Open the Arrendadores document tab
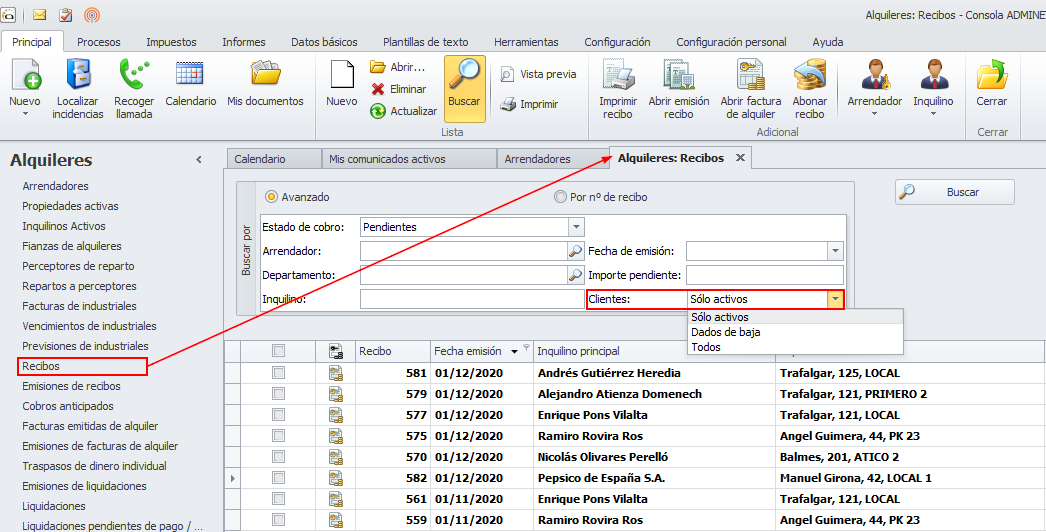Image resolution: width=1046 pixels, height=532 pixels. 537,159
